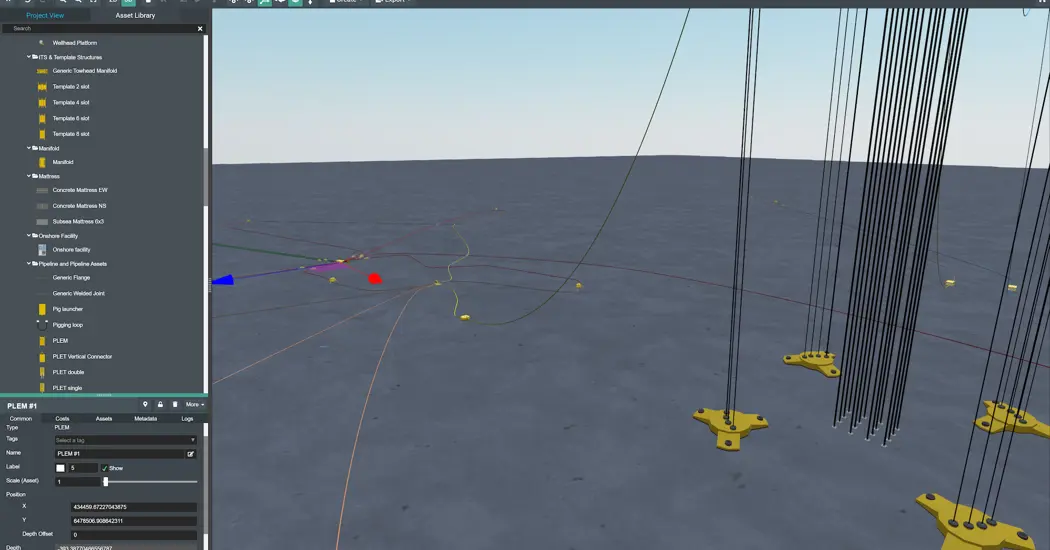Open the More dropdown menu
The height and width of the screenshot is (550, 1050).
(x=194, y=405)
